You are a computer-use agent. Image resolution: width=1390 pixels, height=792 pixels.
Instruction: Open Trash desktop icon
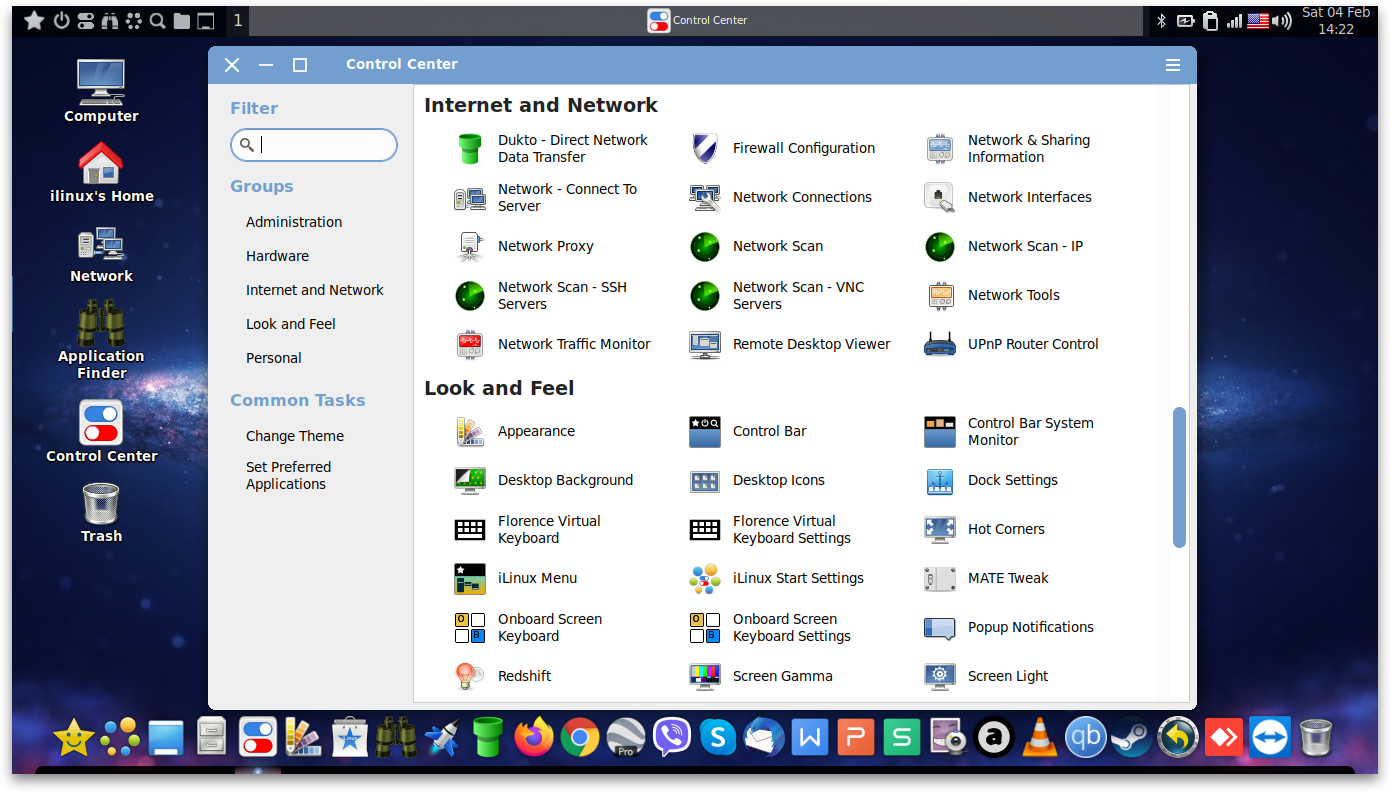(x=101, y=514)
